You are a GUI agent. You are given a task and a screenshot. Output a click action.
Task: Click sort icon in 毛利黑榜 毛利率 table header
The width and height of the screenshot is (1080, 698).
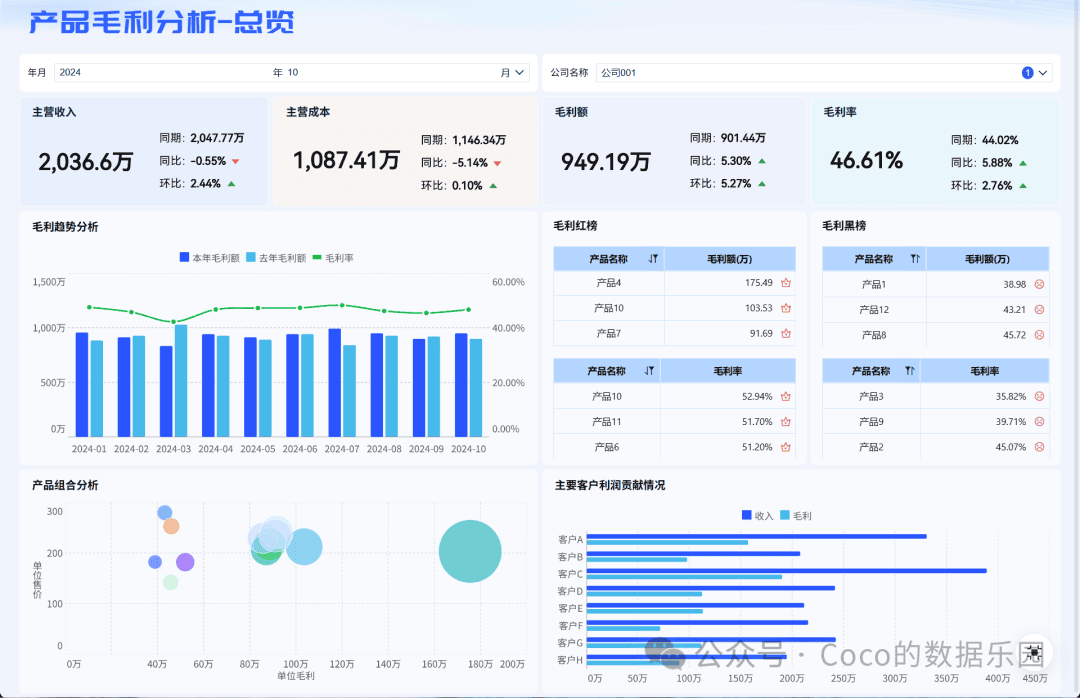click(910, 371)
